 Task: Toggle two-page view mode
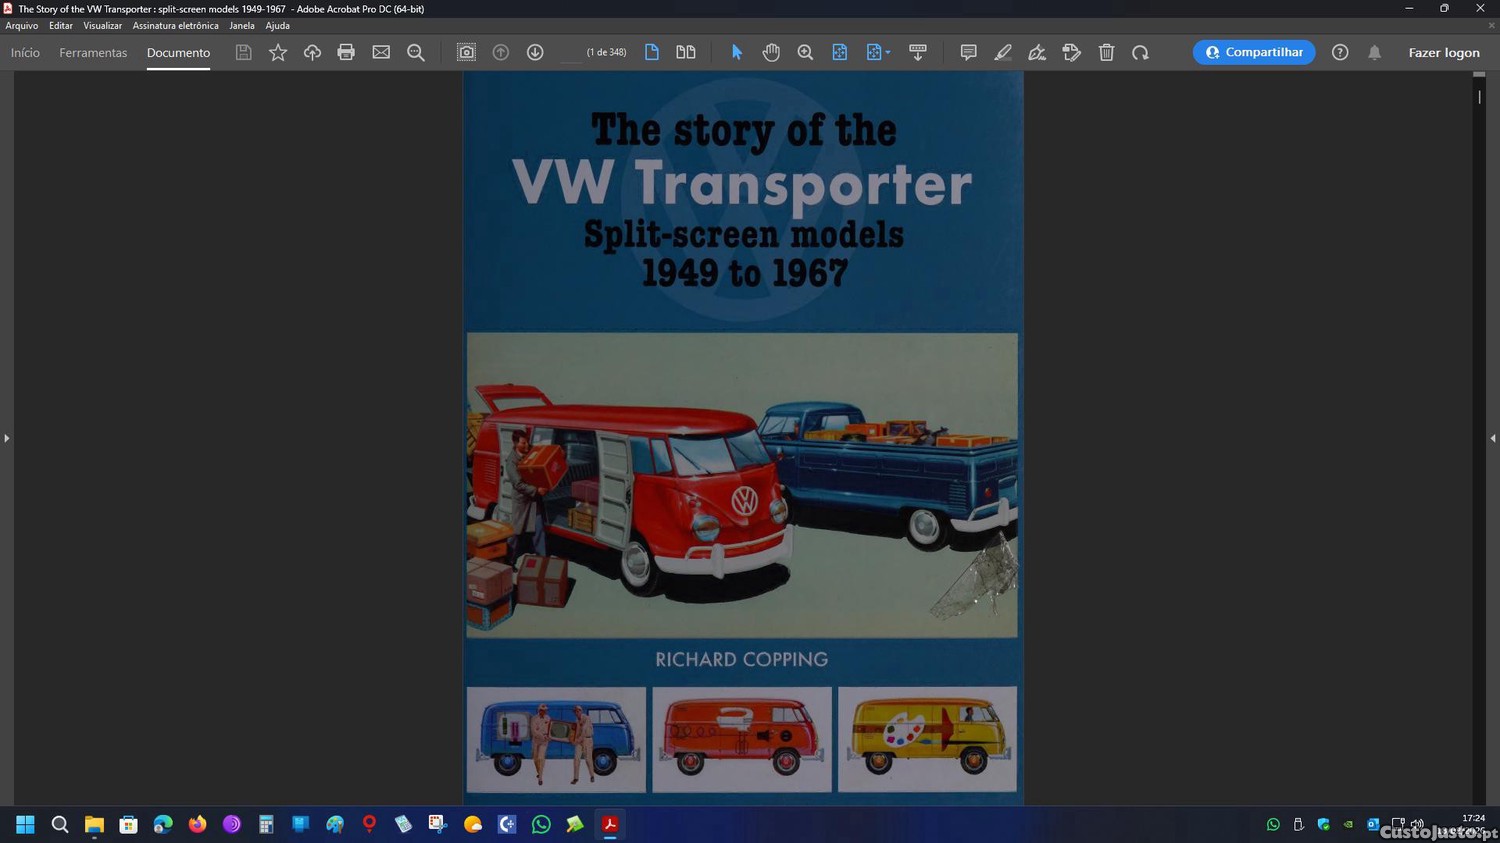point(686,52)
